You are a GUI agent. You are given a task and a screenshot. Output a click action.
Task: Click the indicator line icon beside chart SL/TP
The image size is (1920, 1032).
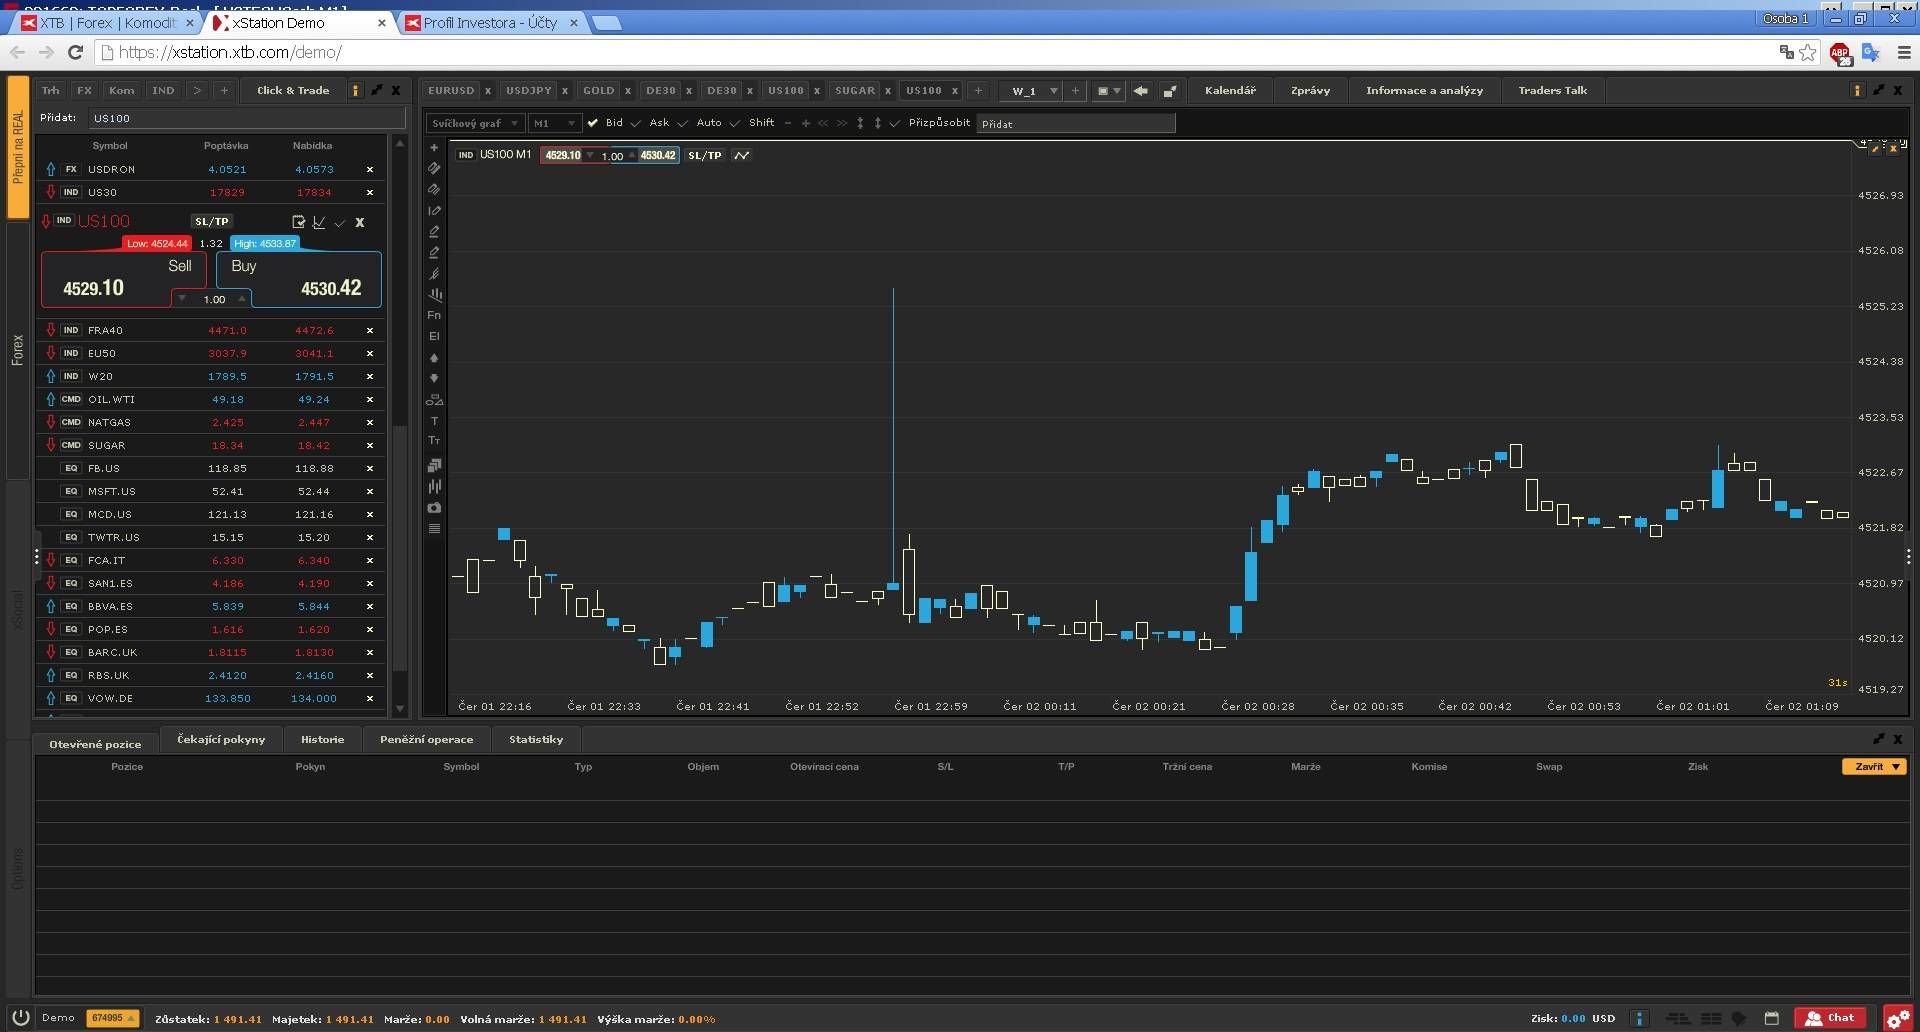point(741,155)
